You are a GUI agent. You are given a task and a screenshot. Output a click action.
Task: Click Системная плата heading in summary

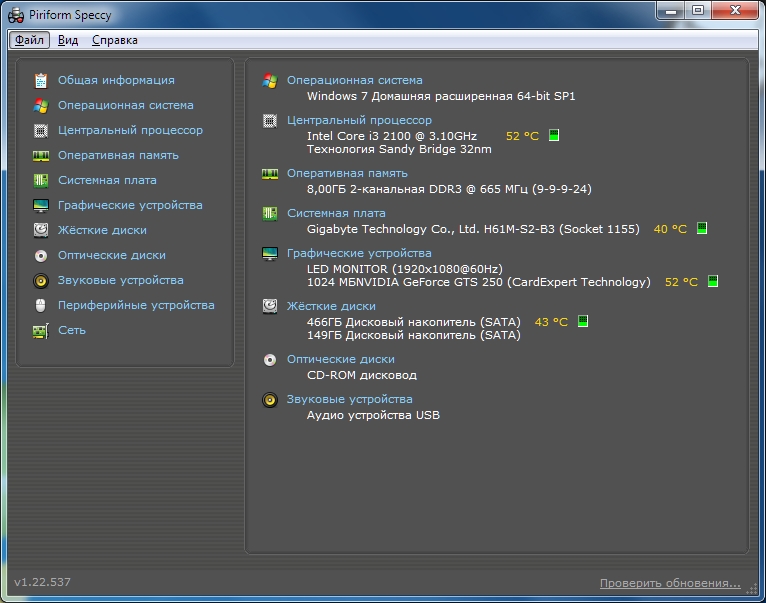[x=336, y=213]
